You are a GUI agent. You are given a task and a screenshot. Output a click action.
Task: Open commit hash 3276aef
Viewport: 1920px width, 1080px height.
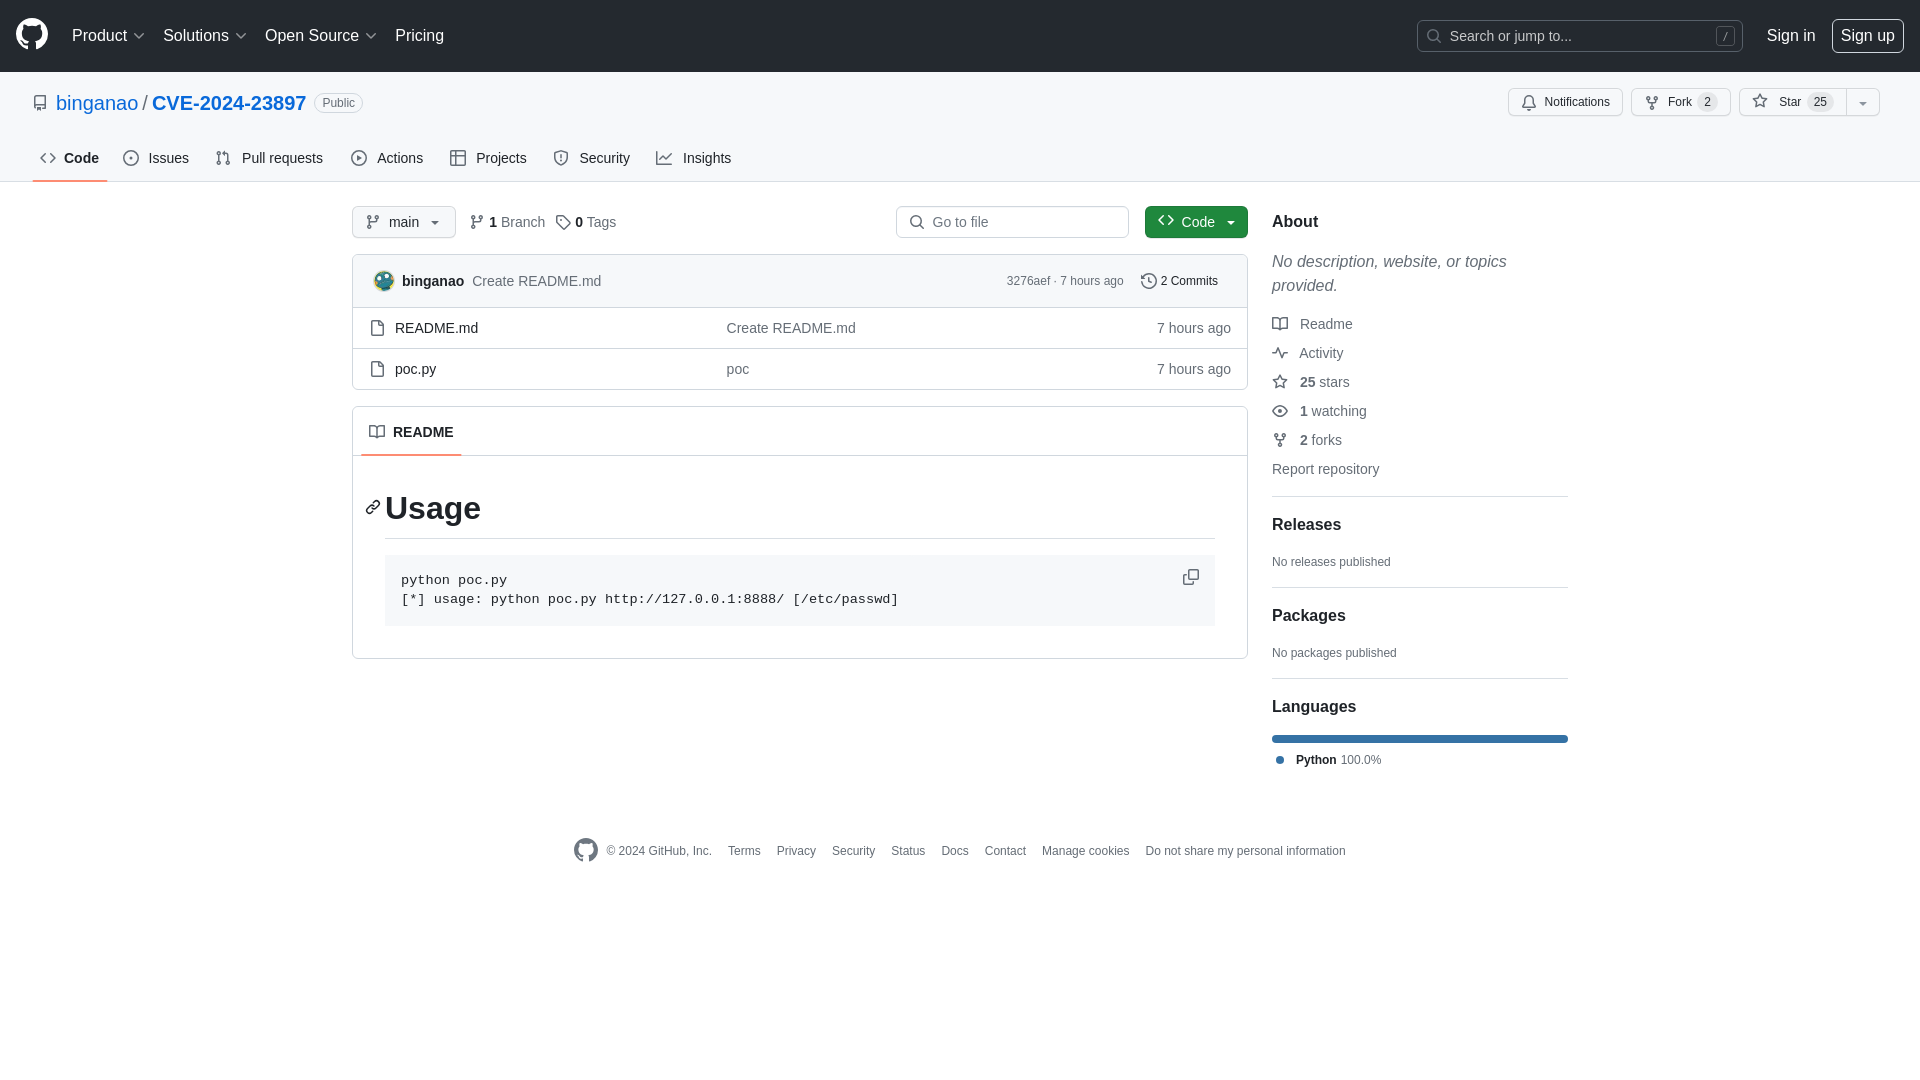click(x=1028, y=281)
